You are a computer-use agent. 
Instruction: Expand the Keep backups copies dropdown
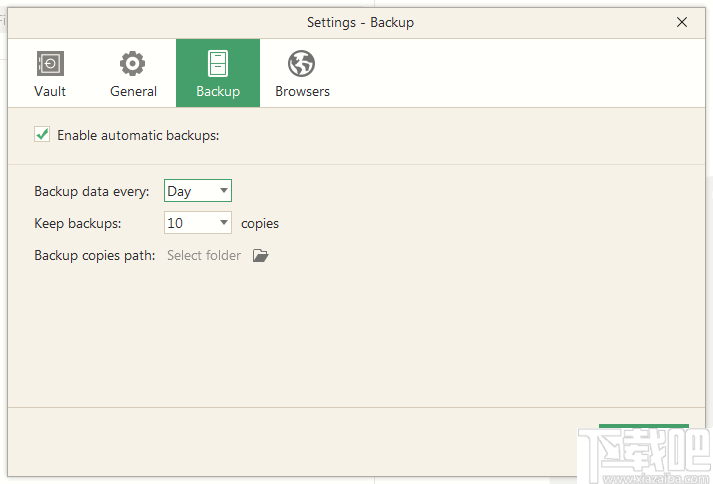tap(198, 222)
